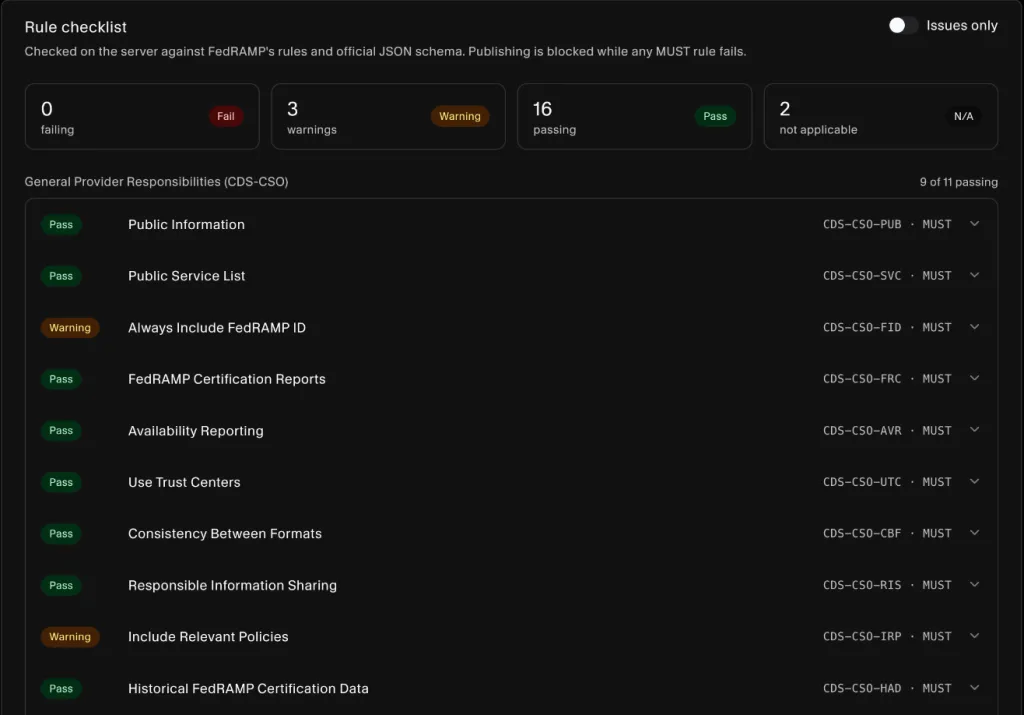Click the 'CDS-CSO-FID · MUST' rule code

[887, 328]
